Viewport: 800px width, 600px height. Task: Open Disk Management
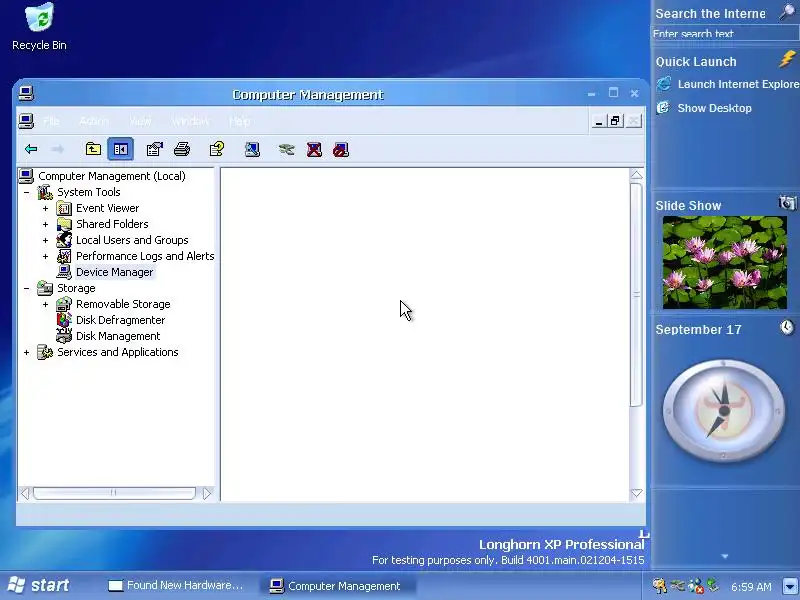click(118, 336)
